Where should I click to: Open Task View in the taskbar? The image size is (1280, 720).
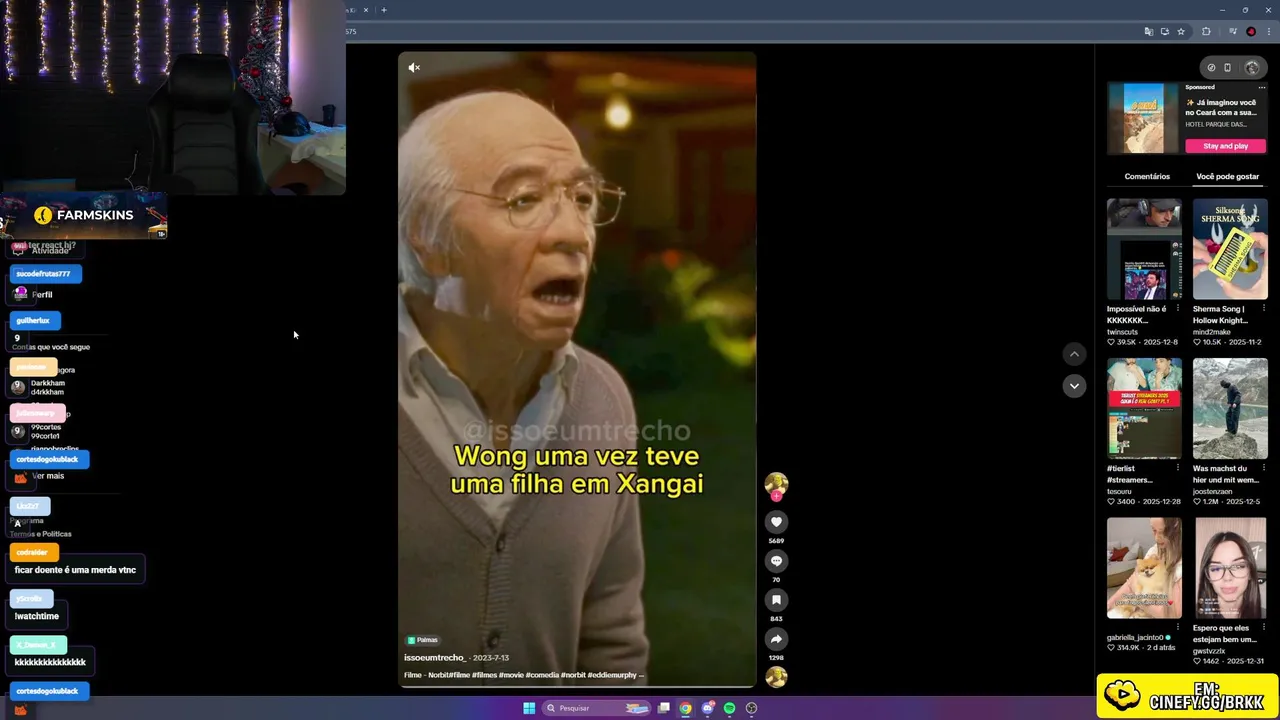pos(663,708)
